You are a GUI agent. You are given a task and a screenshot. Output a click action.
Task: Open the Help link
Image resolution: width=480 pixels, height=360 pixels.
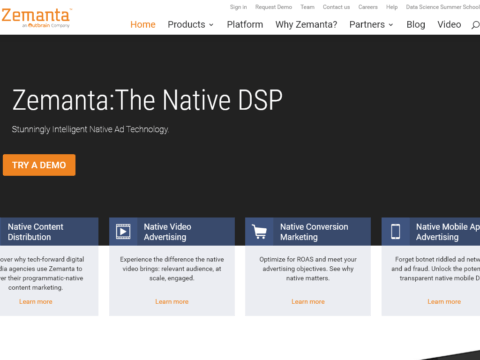tap(392, 7)
